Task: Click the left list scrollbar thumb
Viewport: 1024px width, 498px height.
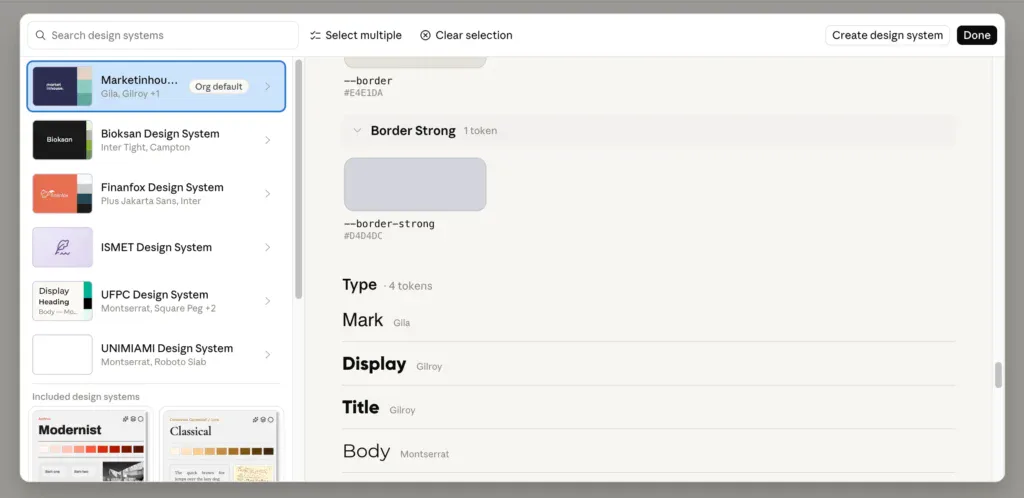Action: coord(299,179)
